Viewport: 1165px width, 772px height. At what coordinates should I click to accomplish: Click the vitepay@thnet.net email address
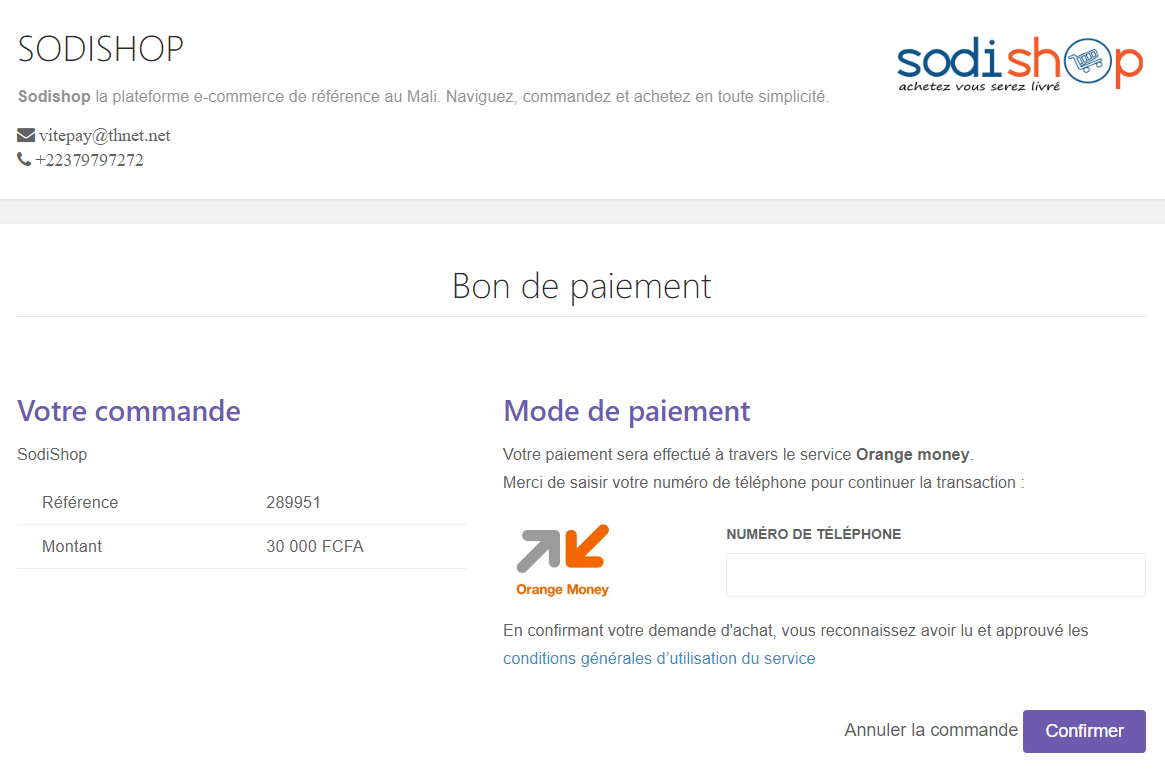point(105,135)
